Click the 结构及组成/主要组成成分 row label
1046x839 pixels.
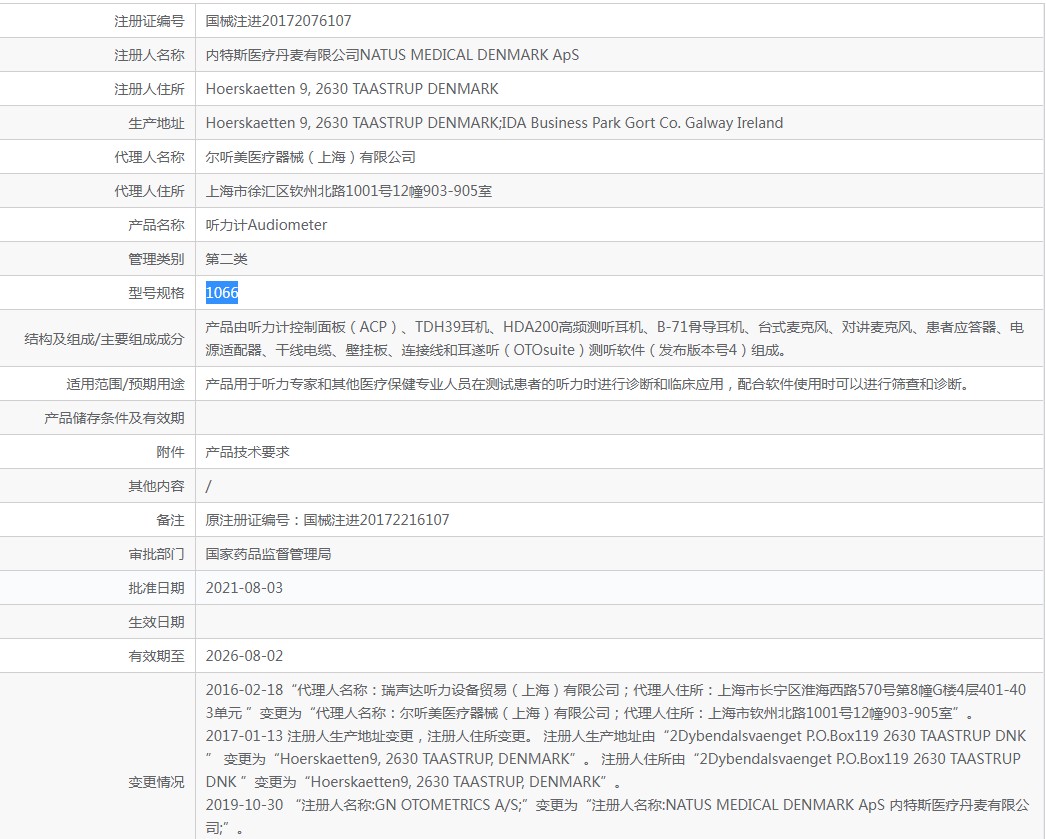[x=104, y=339]
